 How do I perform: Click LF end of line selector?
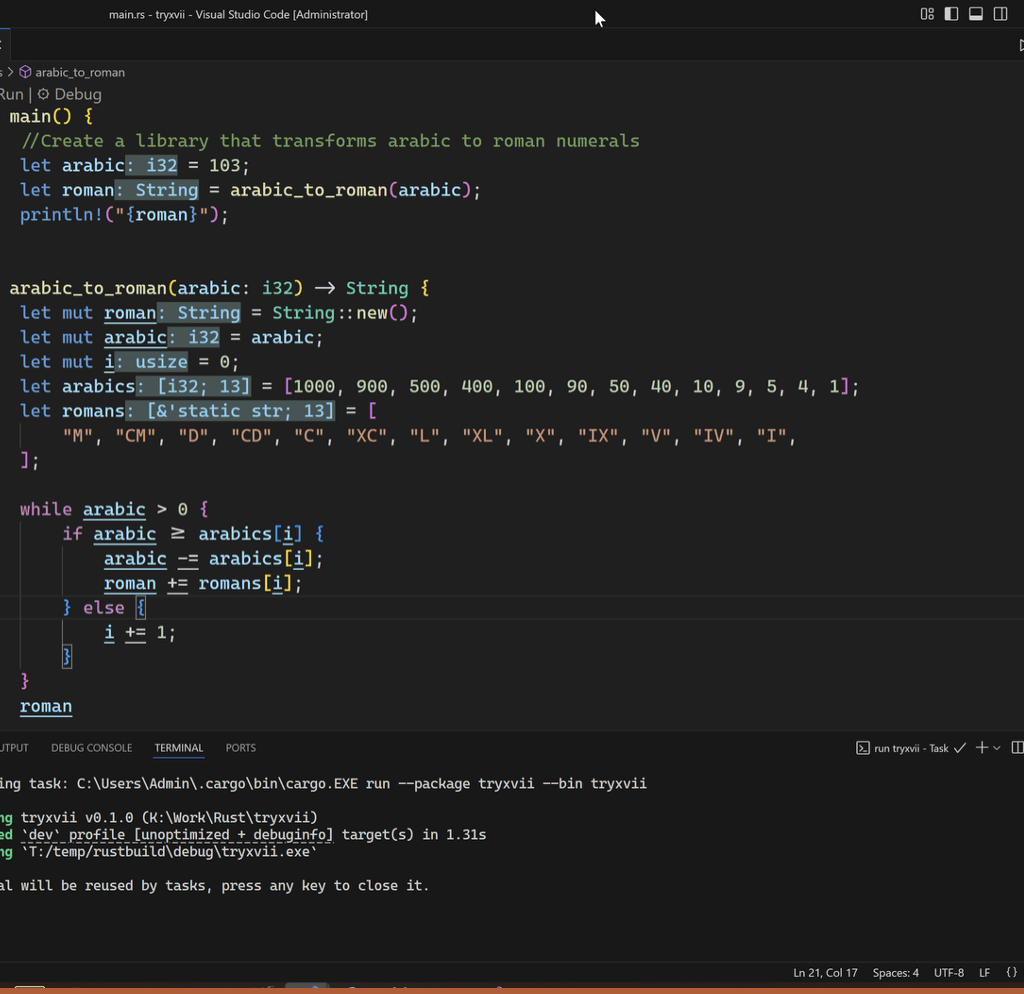click(x=985, y=973)
